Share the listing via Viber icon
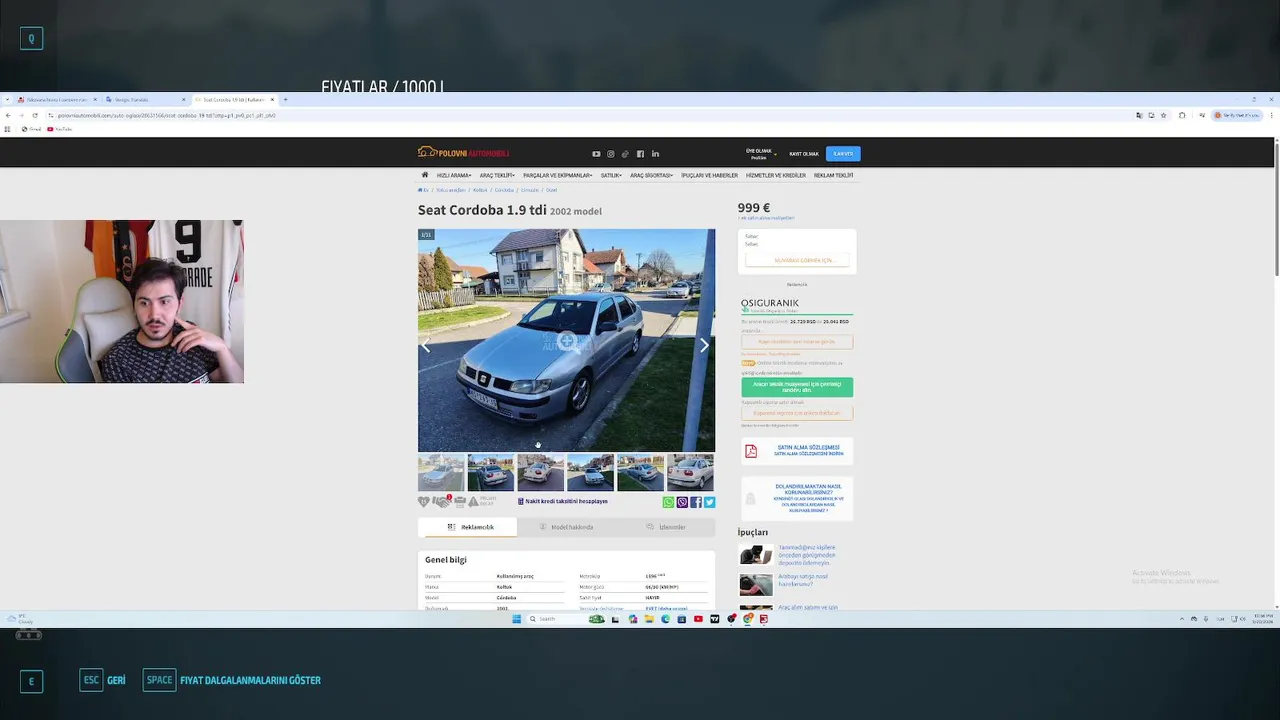The image size is (1280, 720). click(x=682, y=502)
